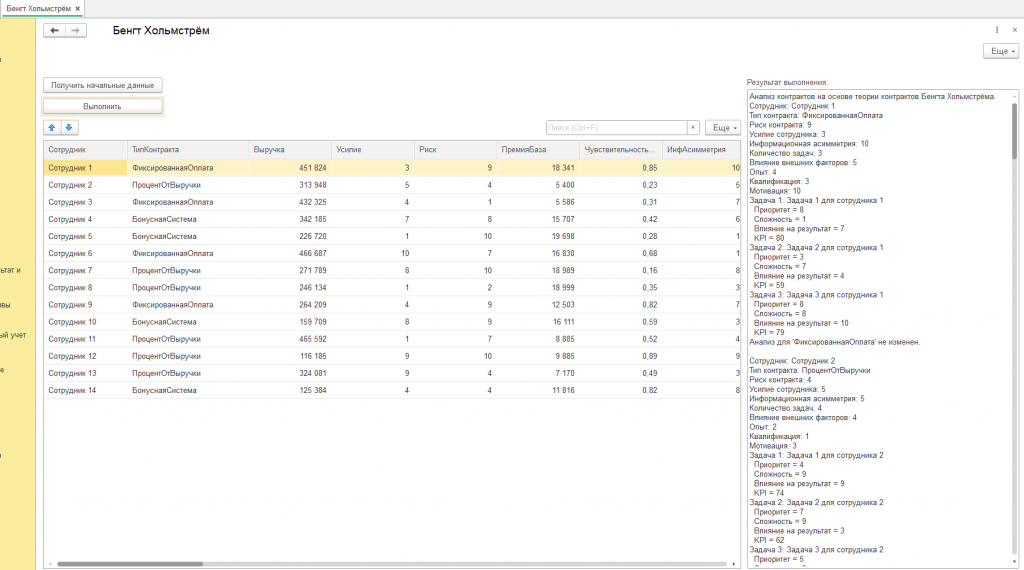Move row up with blue up arrow
This screenshot has height=570, width=1024.
[52, 127]
